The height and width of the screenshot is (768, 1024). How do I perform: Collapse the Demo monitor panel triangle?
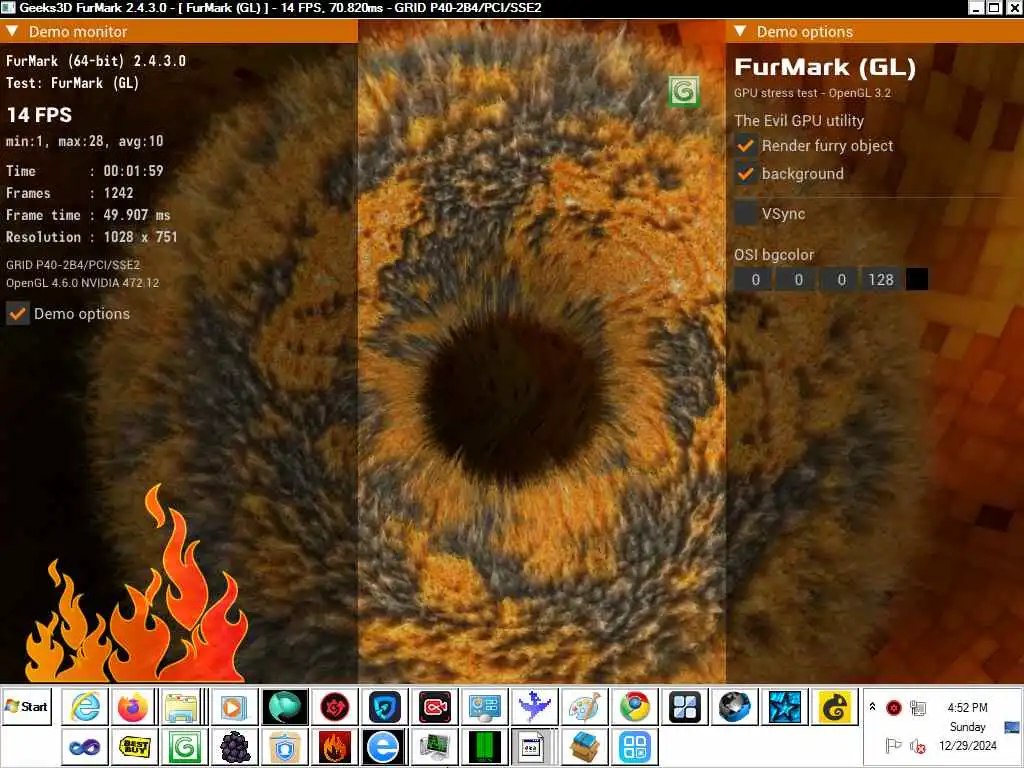[x=12, y=31]
